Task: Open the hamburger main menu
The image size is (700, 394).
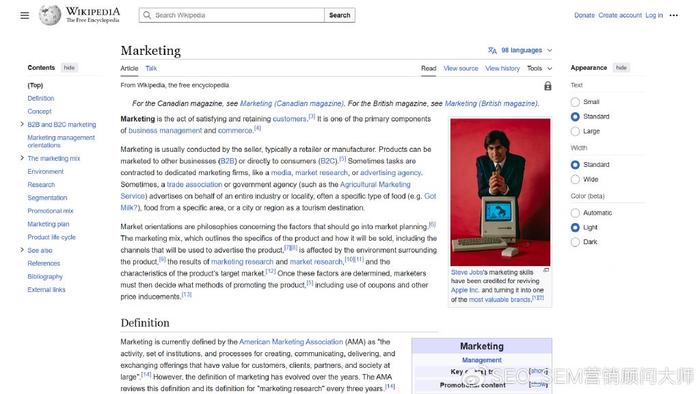Action: click(x=25, y=15)
